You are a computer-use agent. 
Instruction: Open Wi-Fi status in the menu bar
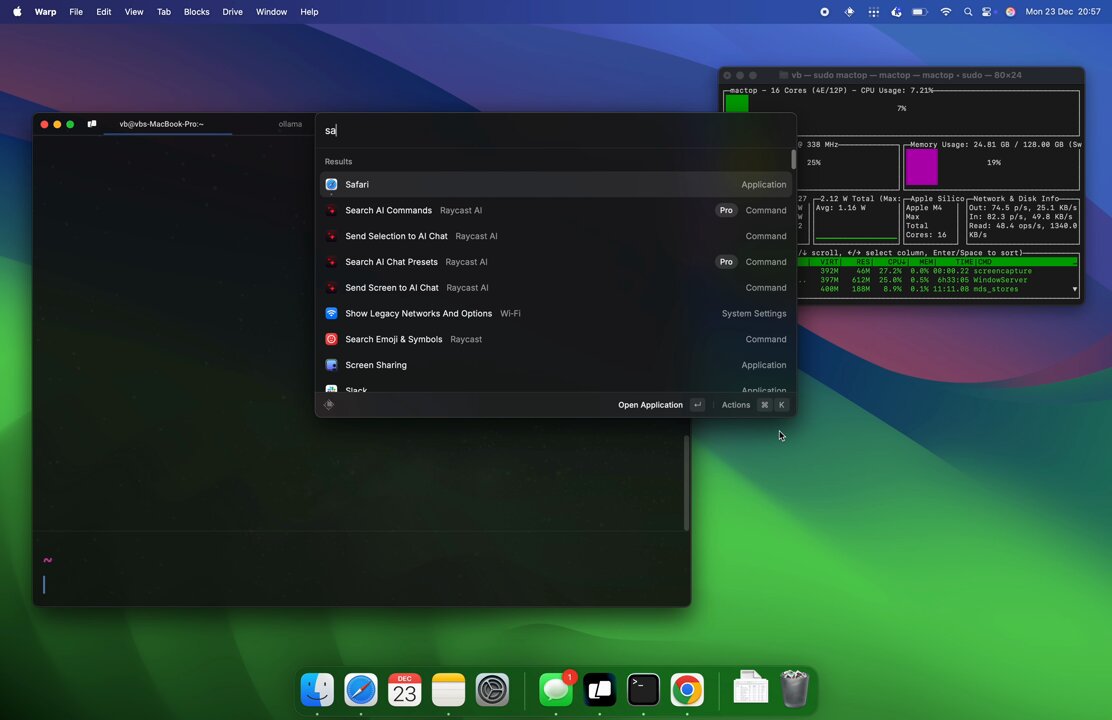(x=945, y=12)
